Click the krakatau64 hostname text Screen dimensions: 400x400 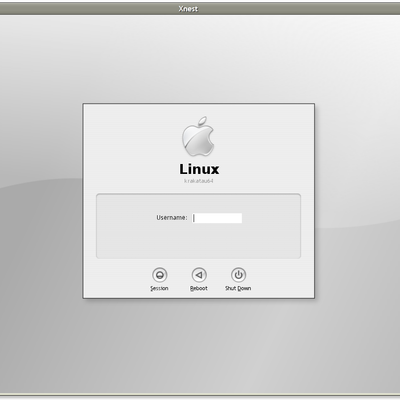pyautogui.click(x=199, y=181)
